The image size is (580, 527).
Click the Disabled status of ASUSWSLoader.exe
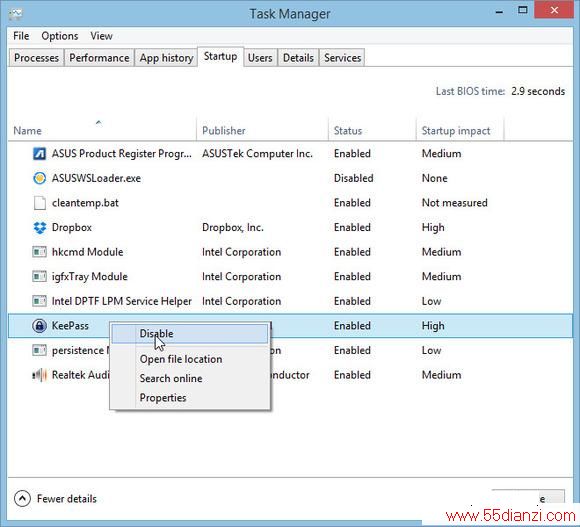[x=353, y=178]
